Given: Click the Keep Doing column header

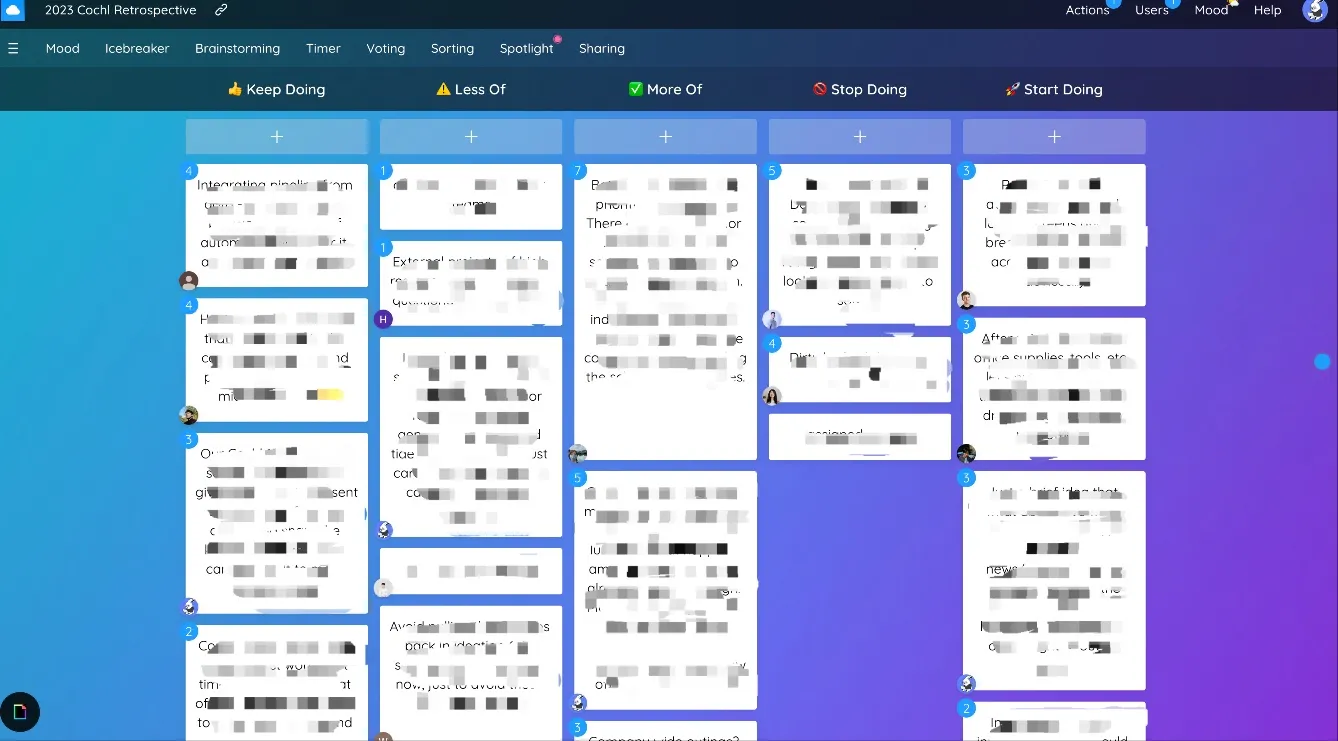Looking at the screenshot, I should coord(276,89).
